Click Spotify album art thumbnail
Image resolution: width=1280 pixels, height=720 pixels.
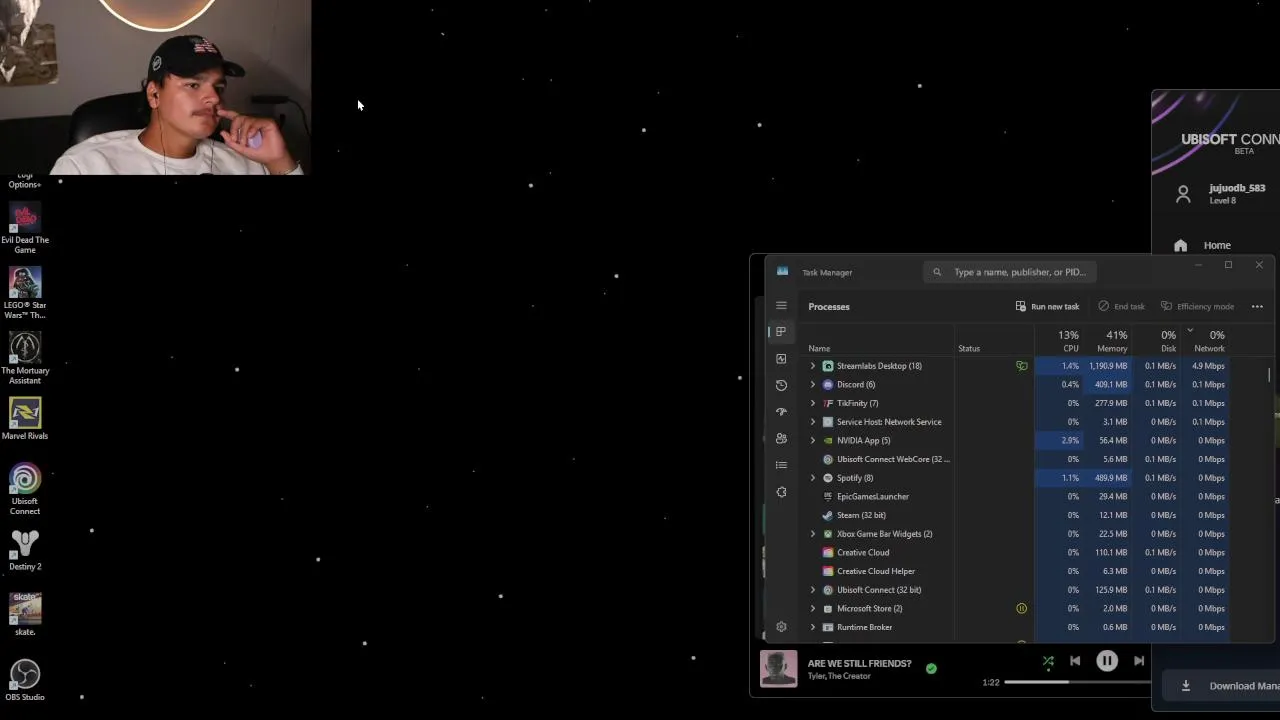pyautogui.click(x=779, y=669)
